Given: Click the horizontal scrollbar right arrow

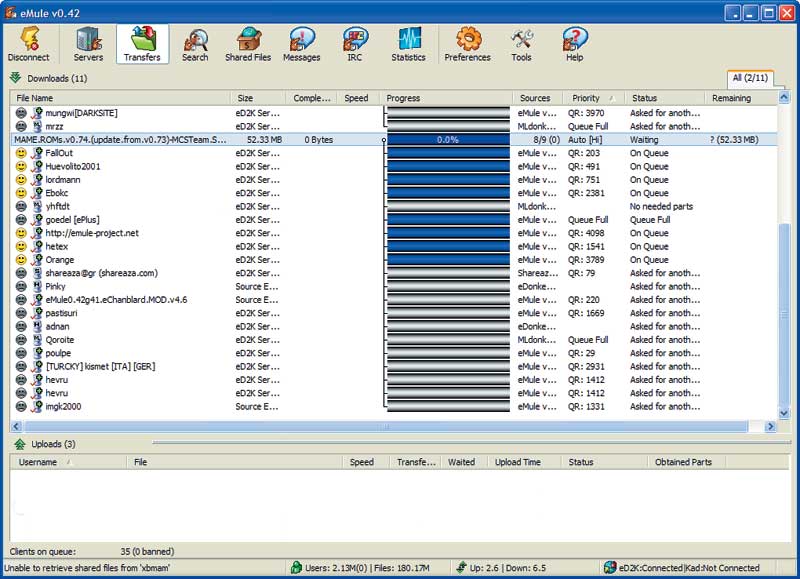Looking at the screenshot, I should 770,426.
